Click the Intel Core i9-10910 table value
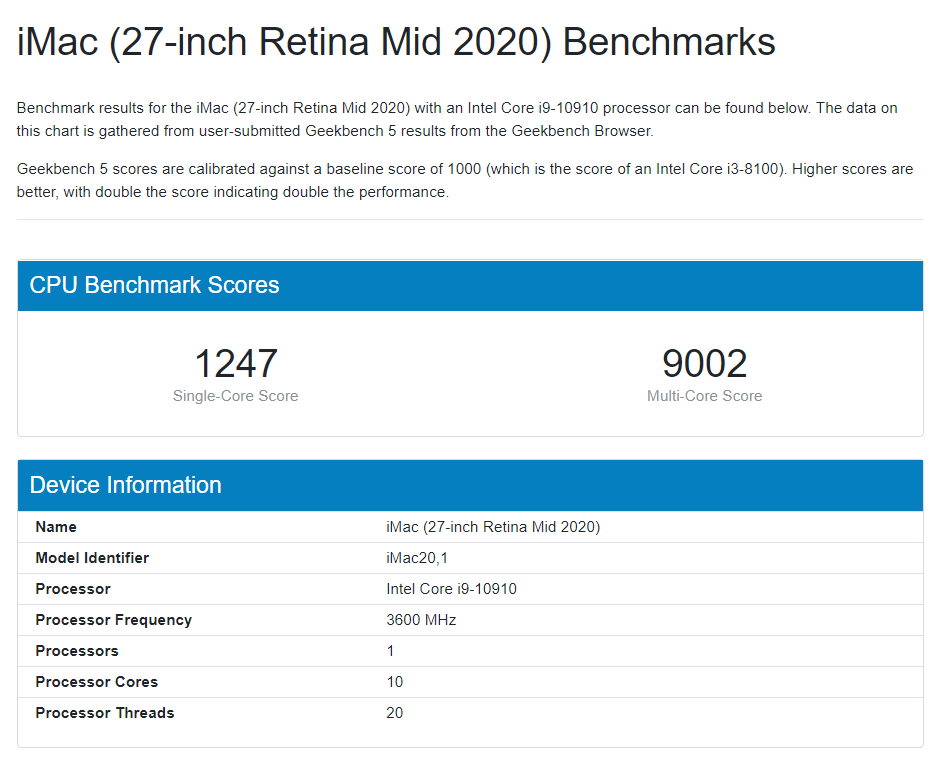932x765 pixels. pos(451,588)
